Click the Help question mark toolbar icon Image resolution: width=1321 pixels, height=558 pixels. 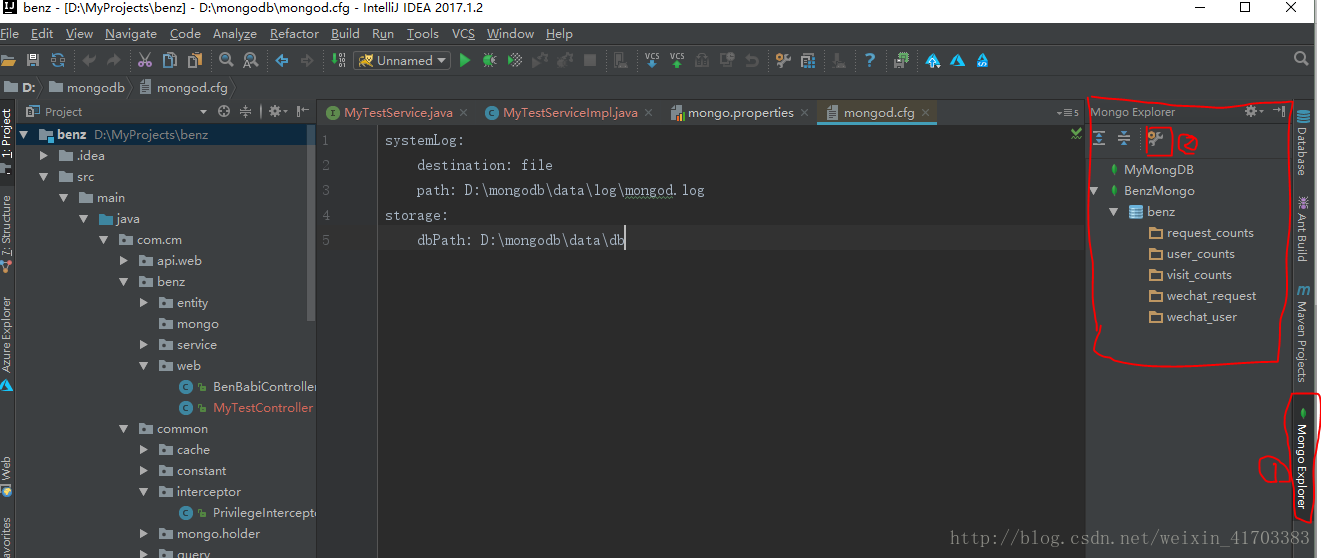coord(870,61)
